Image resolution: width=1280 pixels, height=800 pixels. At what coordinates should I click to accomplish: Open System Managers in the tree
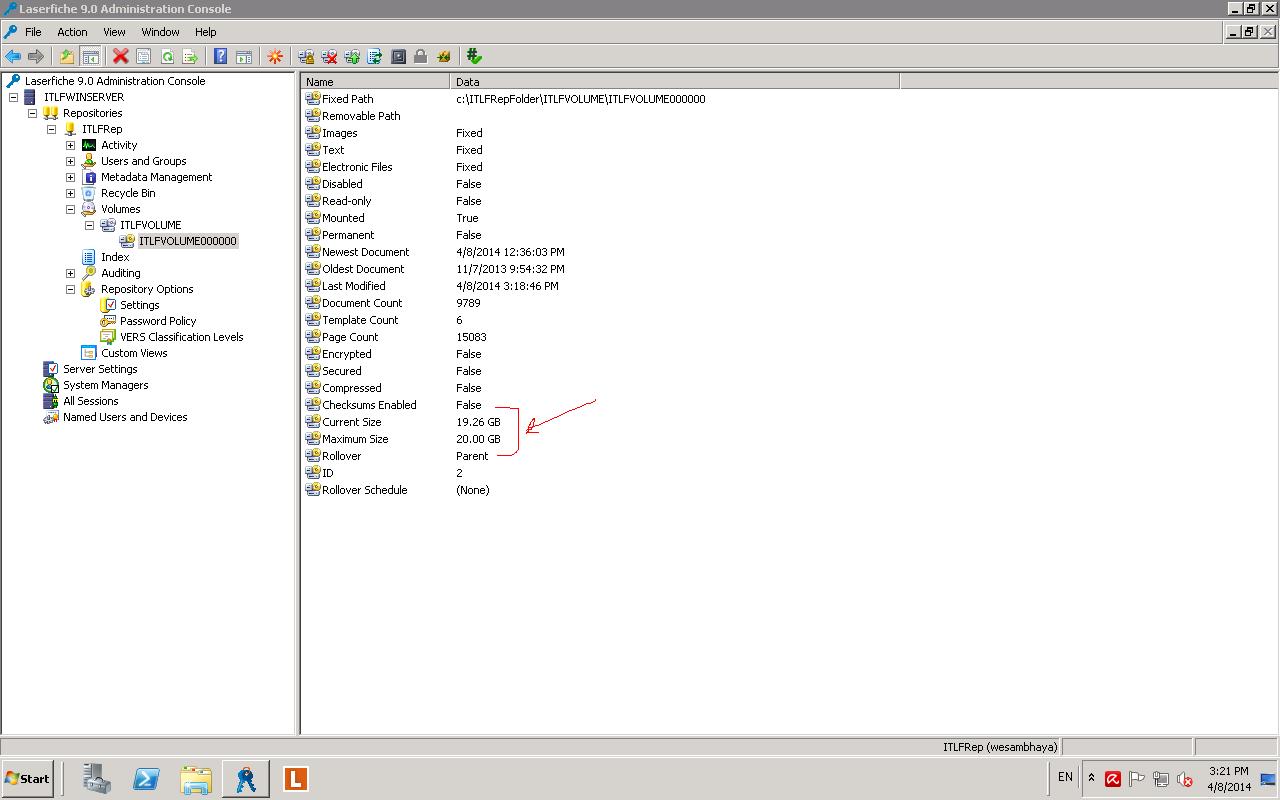pos(105,385)
